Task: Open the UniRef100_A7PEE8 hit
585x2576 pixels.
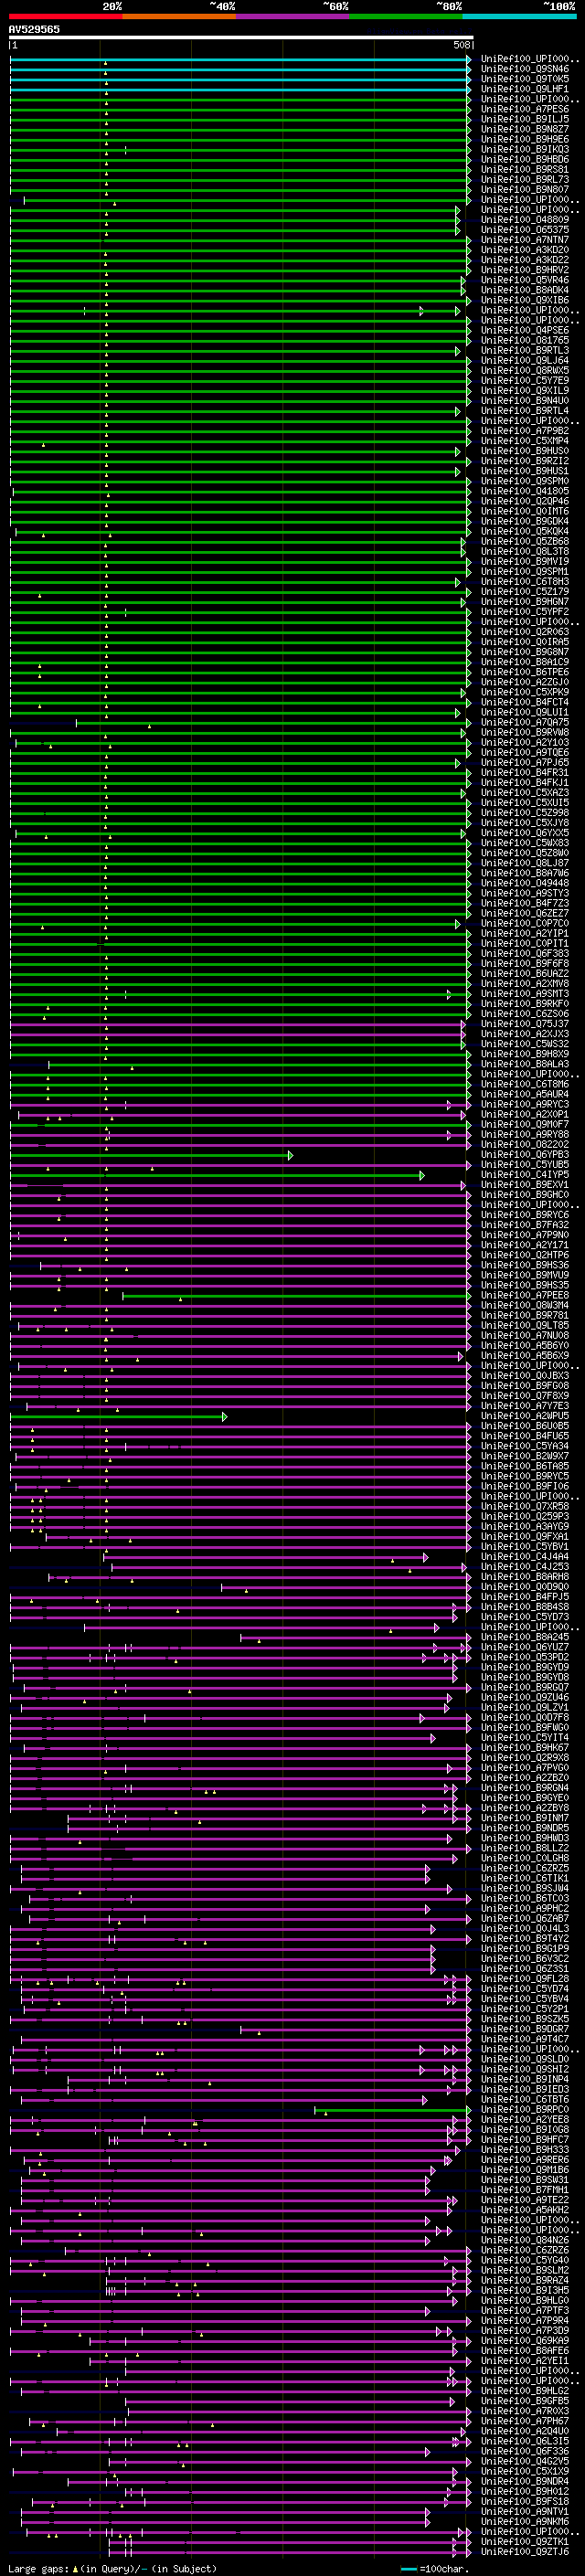Action: (x=525, y=1296)
